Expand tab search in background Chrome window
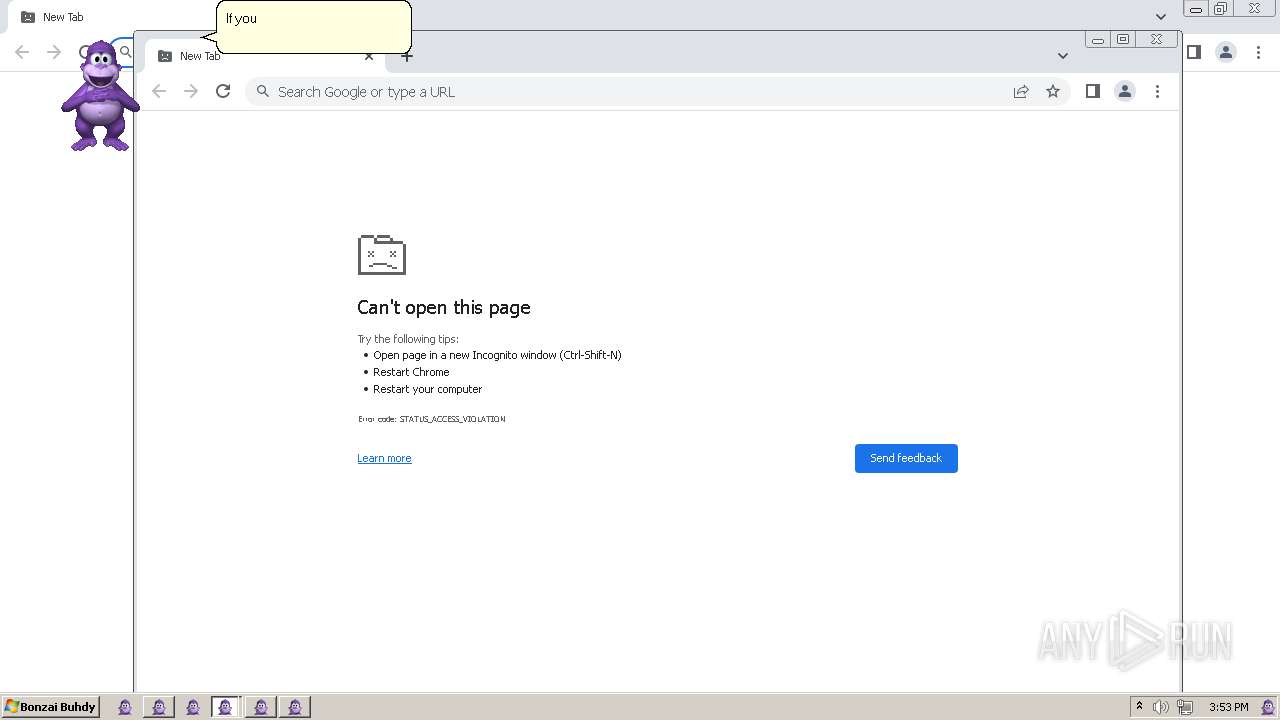1280x720 pixels. (x=1161, y=17)
